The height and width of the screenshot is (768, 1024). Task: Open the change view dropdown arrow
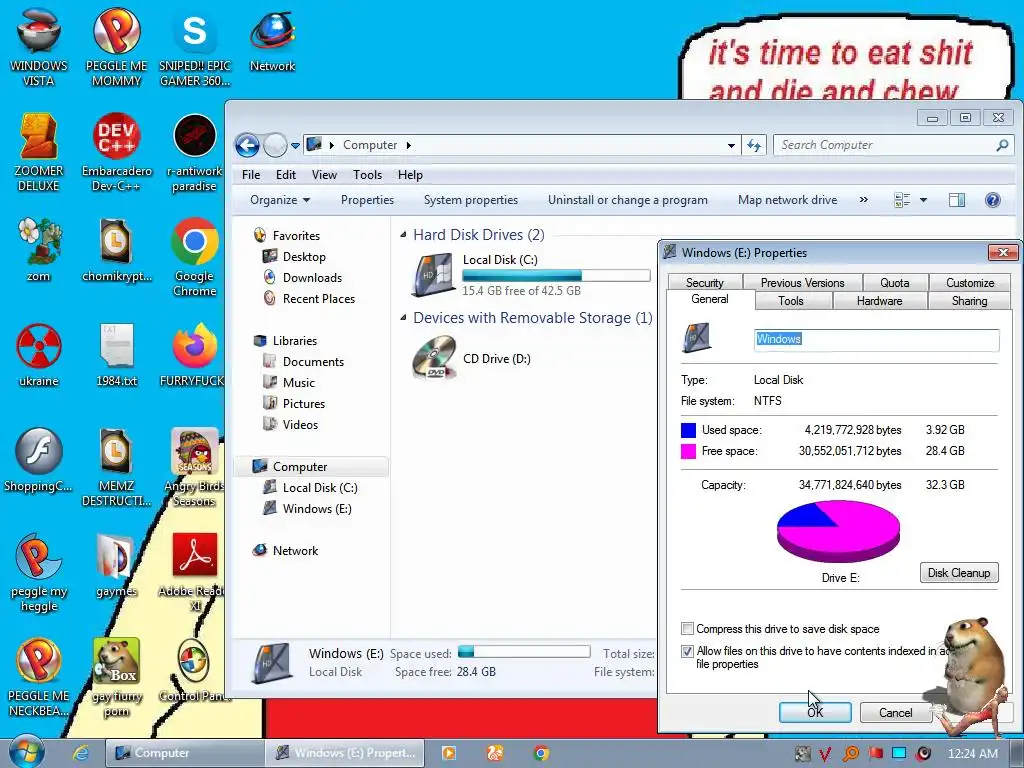pos(923,200)
